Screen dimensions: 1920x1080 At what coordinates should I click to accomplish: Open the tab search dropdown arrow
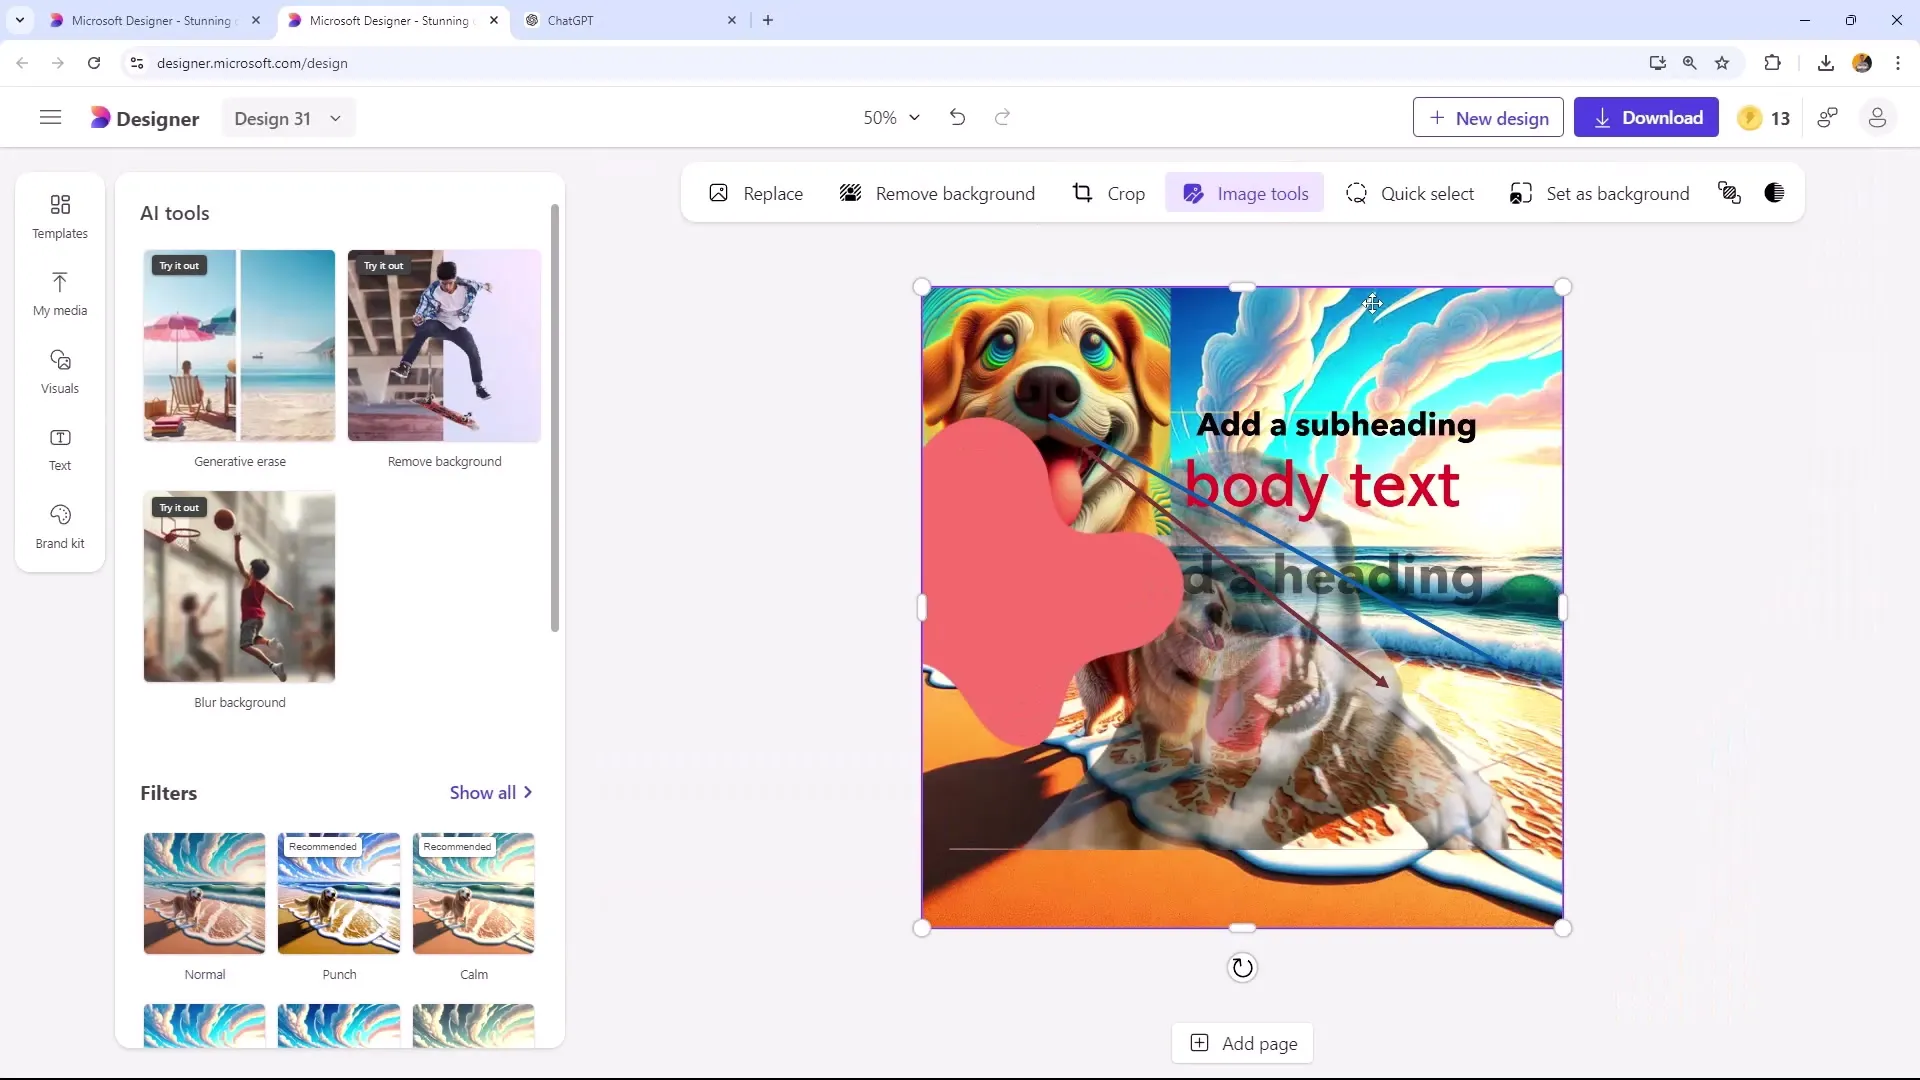click(20, 20)
